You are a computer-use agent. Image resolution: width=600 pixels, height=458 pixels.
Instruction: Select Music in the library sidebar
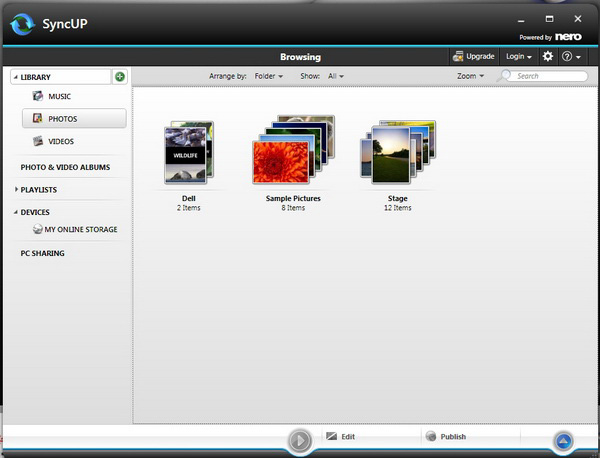click(x=60, y=96)
